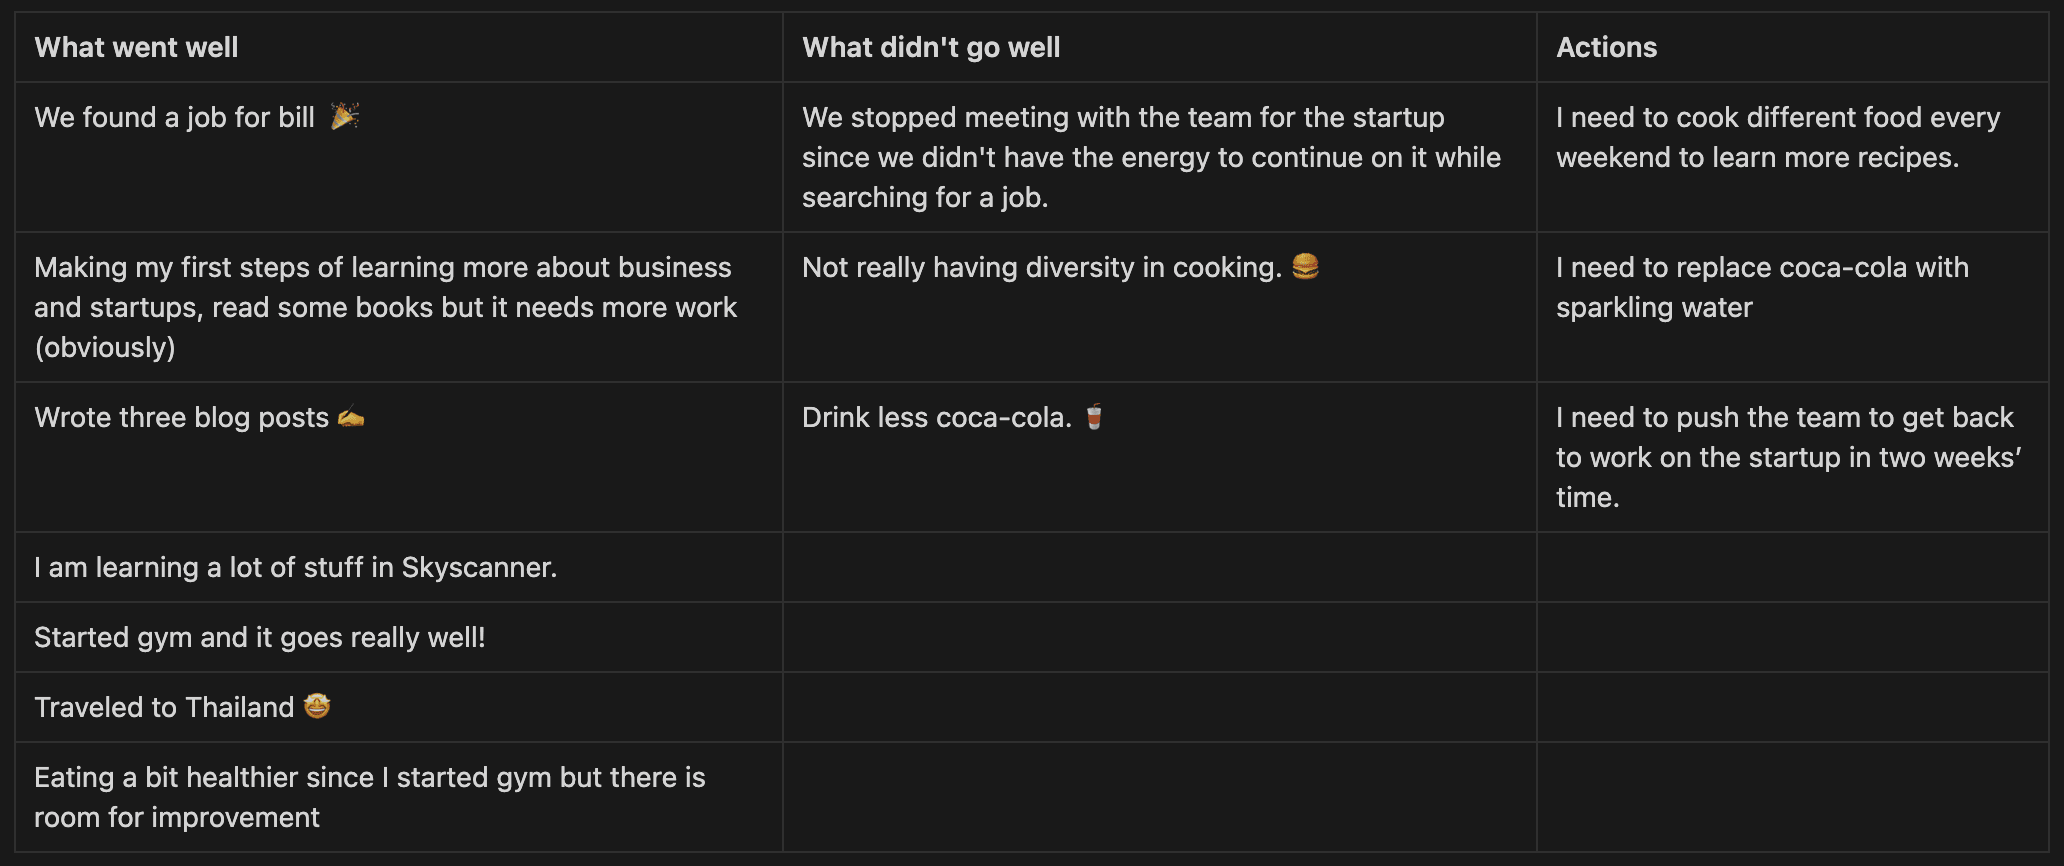
Task: Click 'We found a job for bill' cell
Action: pyautogui.click(x=399, y=157)
